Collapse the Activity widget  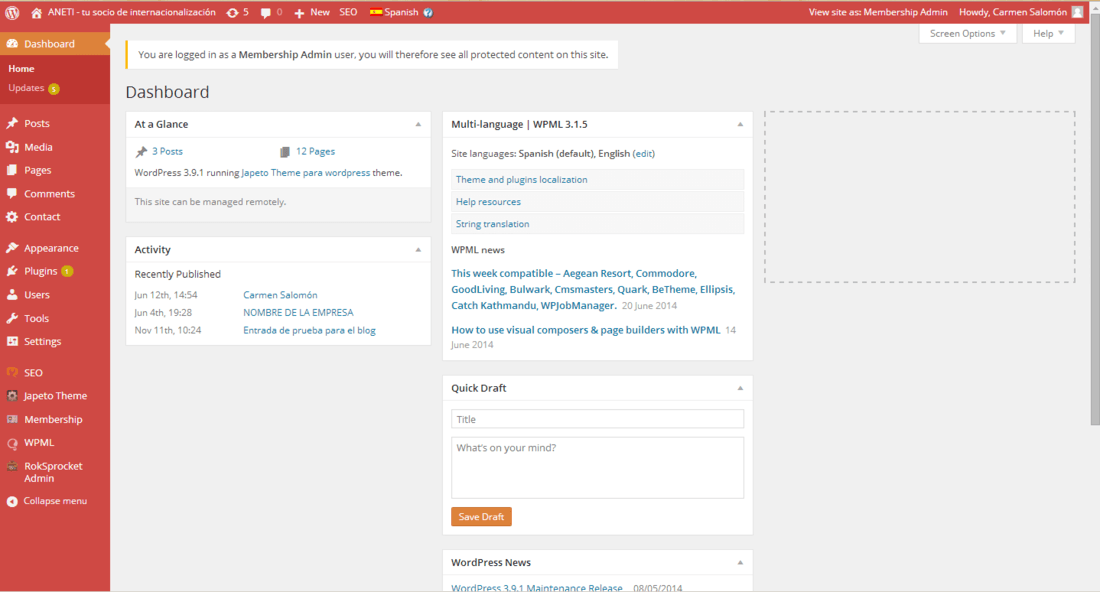(x=418, y=250)
